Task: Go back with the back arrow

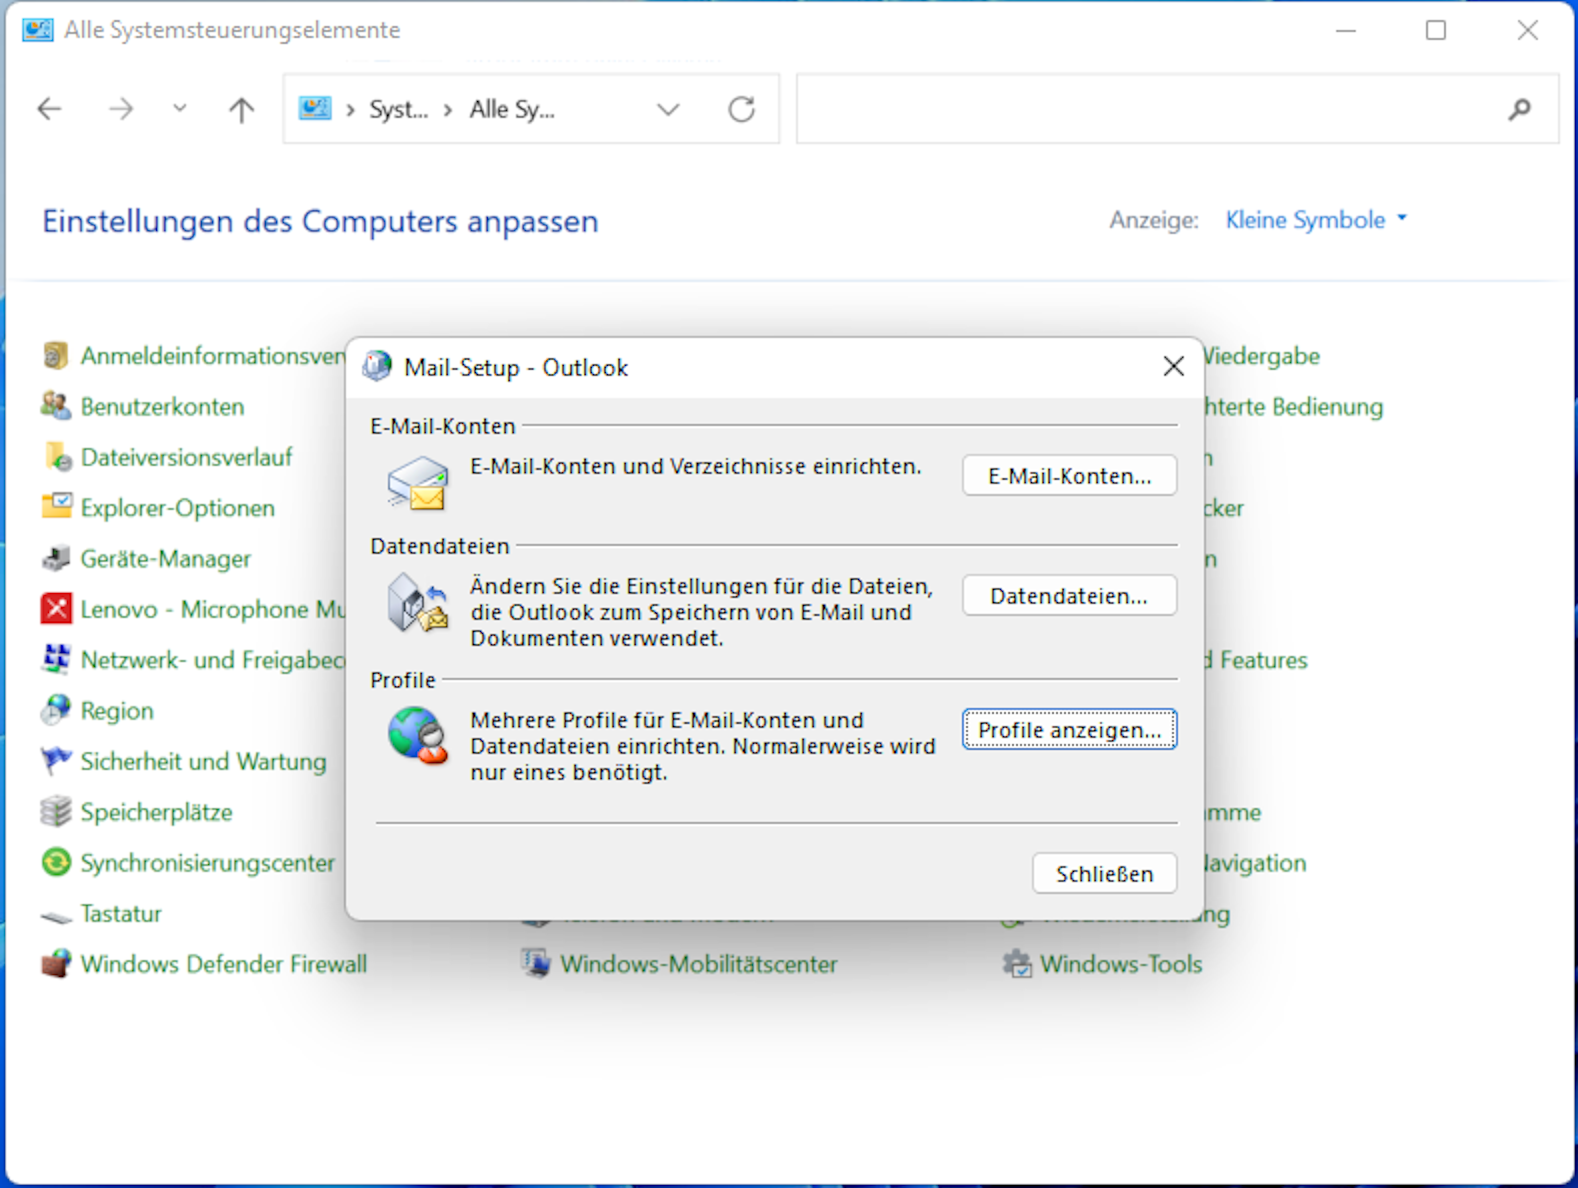Action: (x=49, y=109)
